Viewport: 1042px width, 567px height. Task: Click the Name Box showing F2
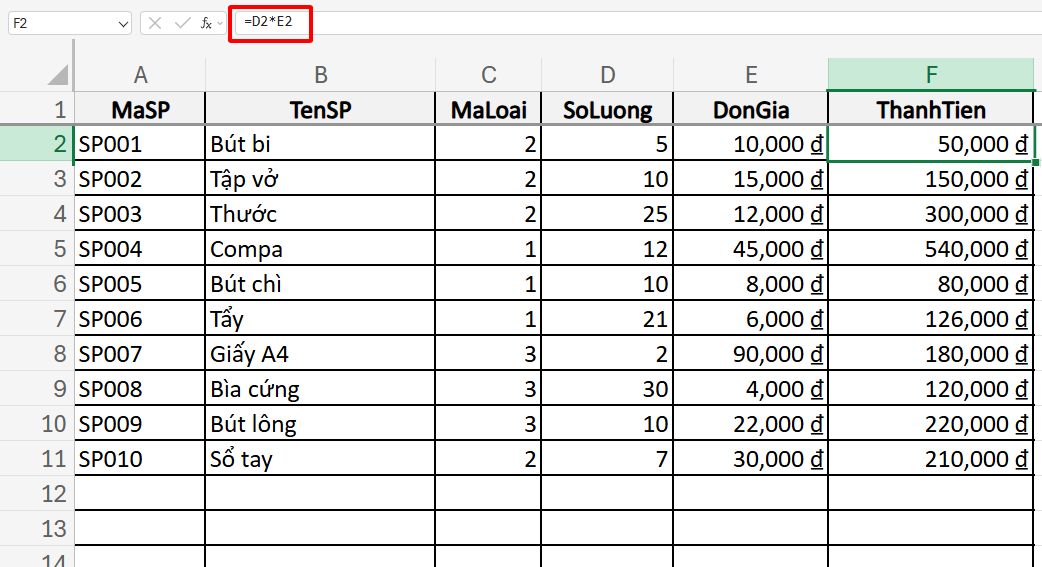60,23
